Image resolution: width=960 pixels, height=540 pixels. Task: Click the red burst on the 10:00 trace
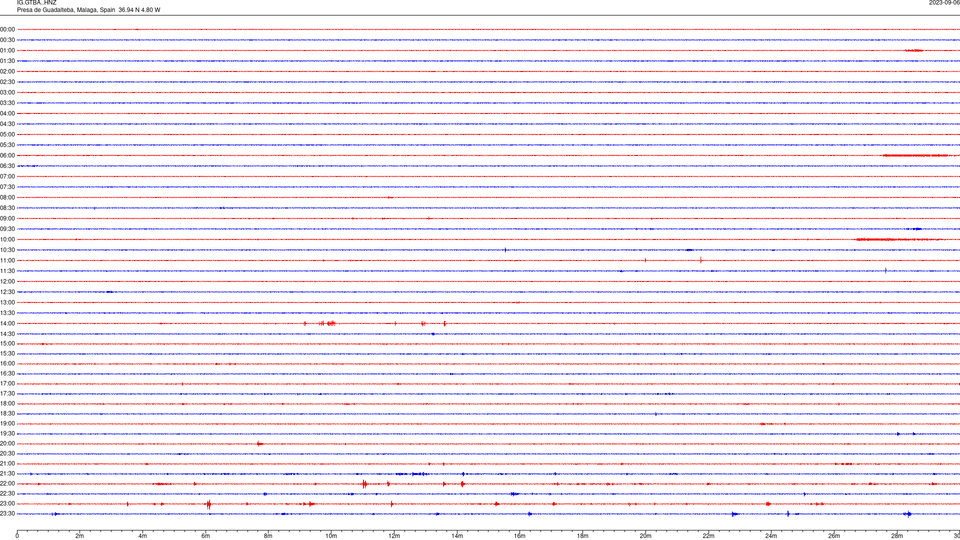(897, 239)
